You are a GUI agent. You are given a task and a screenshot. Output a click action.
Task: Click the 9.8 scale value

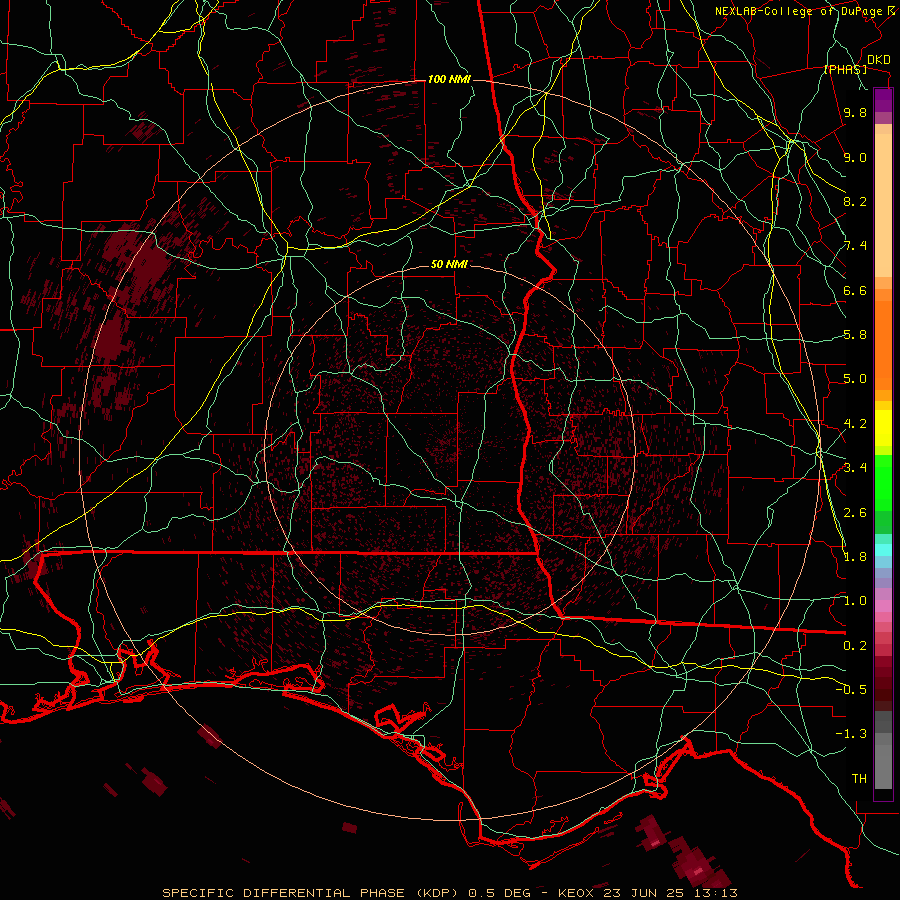pyautogui.click(x=855, y=112)
